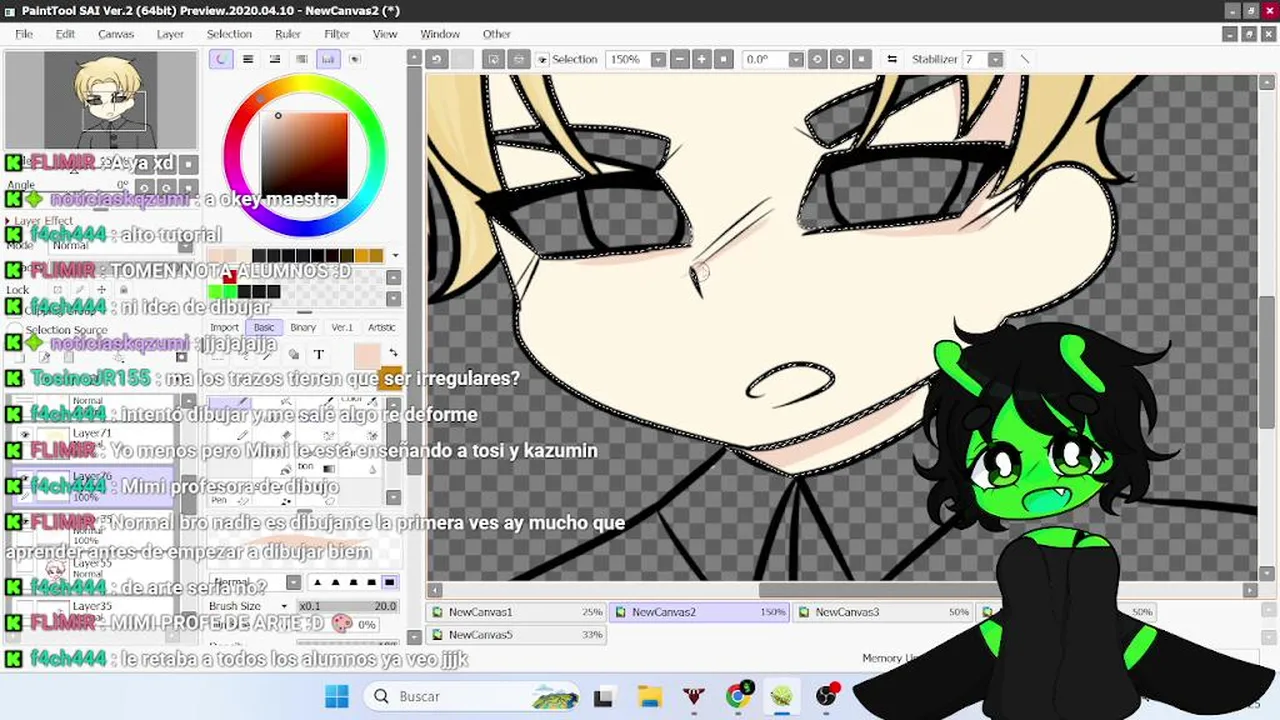
Task: Click the canvas horizontal scrollbar
Action: coord(840,590)
